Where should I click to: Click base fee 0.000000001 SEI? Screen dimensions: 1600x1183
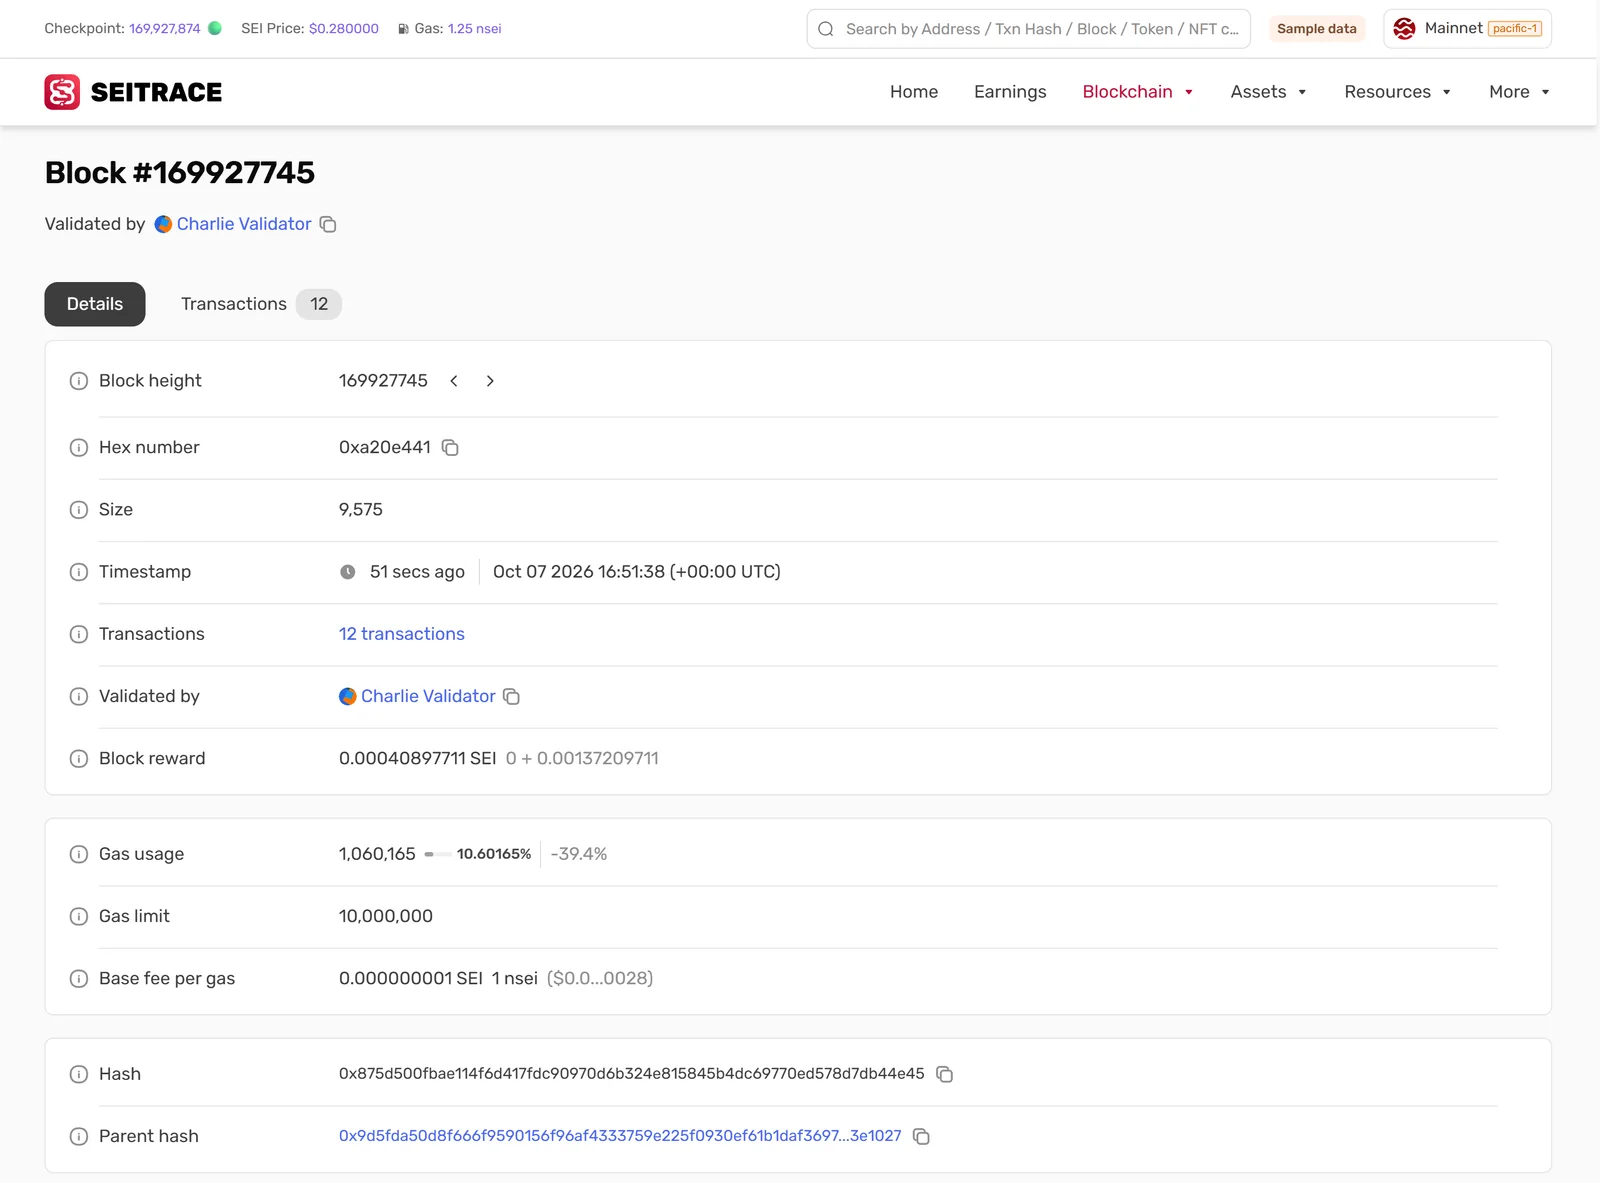click(x=411, y=978)
